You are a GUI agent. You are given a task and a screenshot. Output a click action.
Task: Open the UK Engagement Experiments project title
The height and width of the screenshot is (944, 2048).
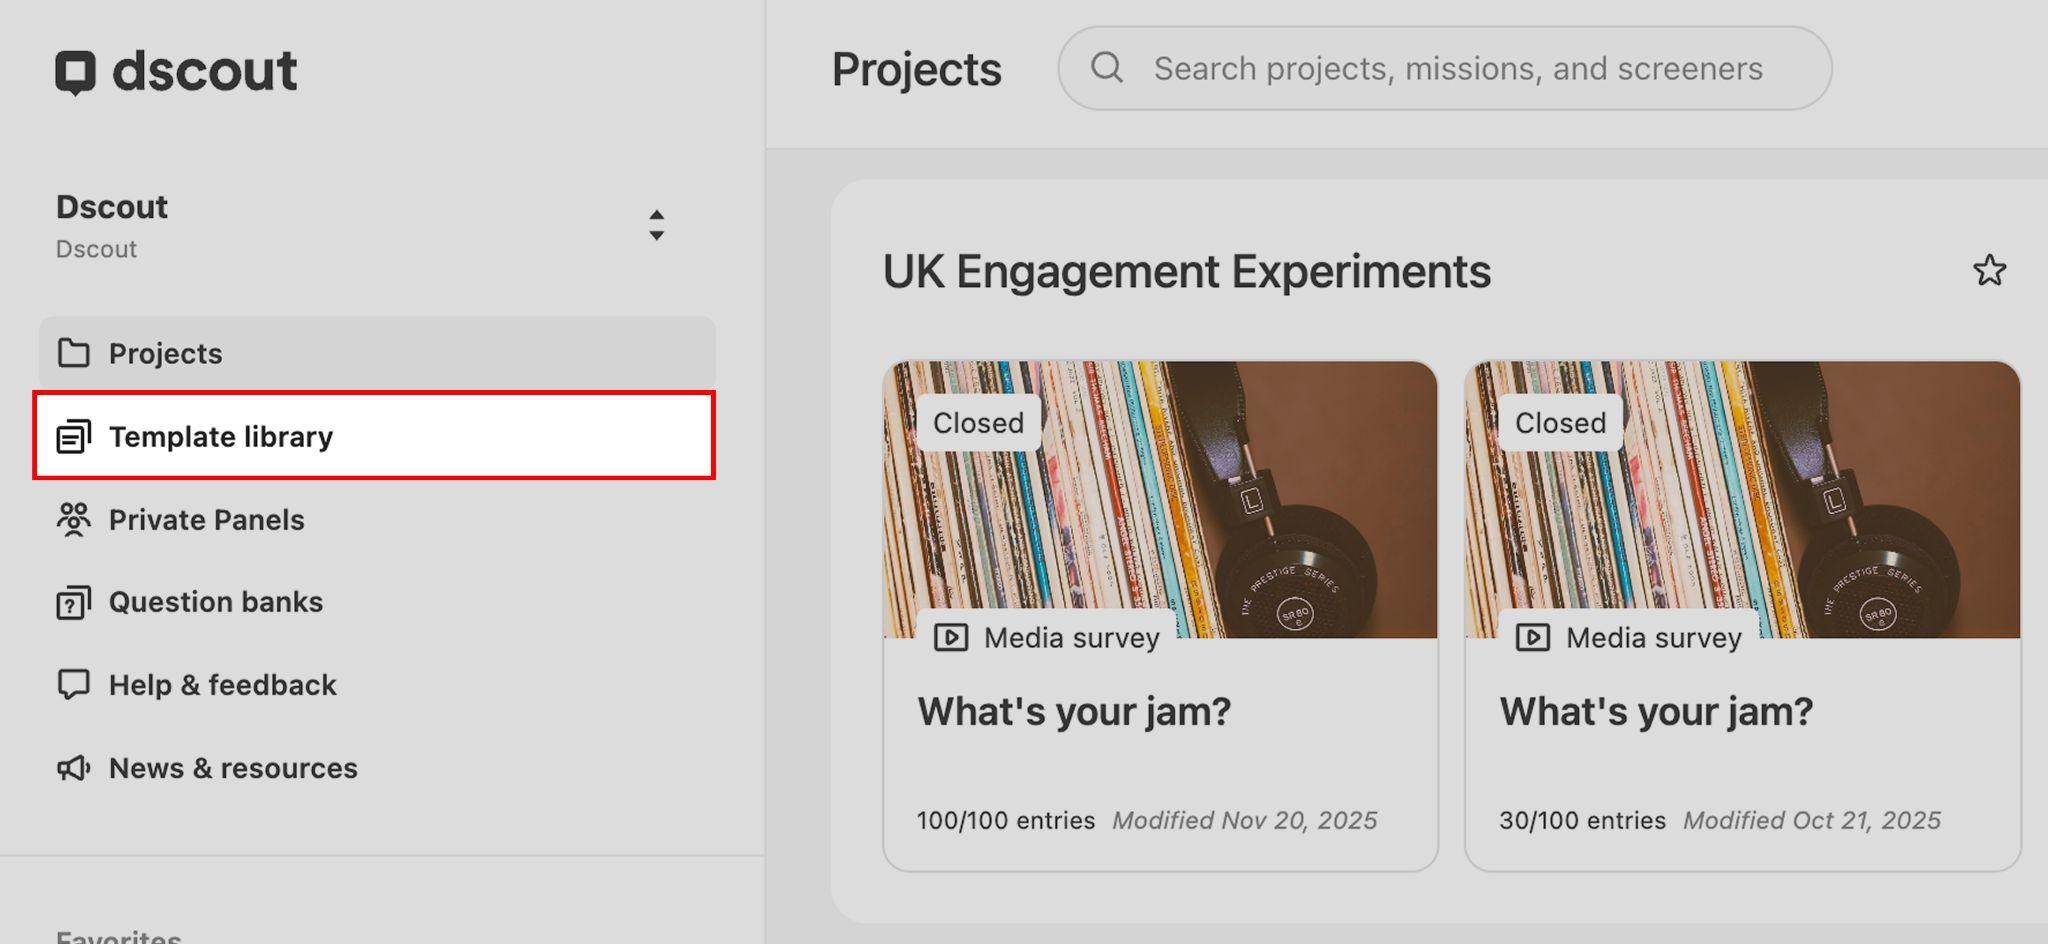1186,272
